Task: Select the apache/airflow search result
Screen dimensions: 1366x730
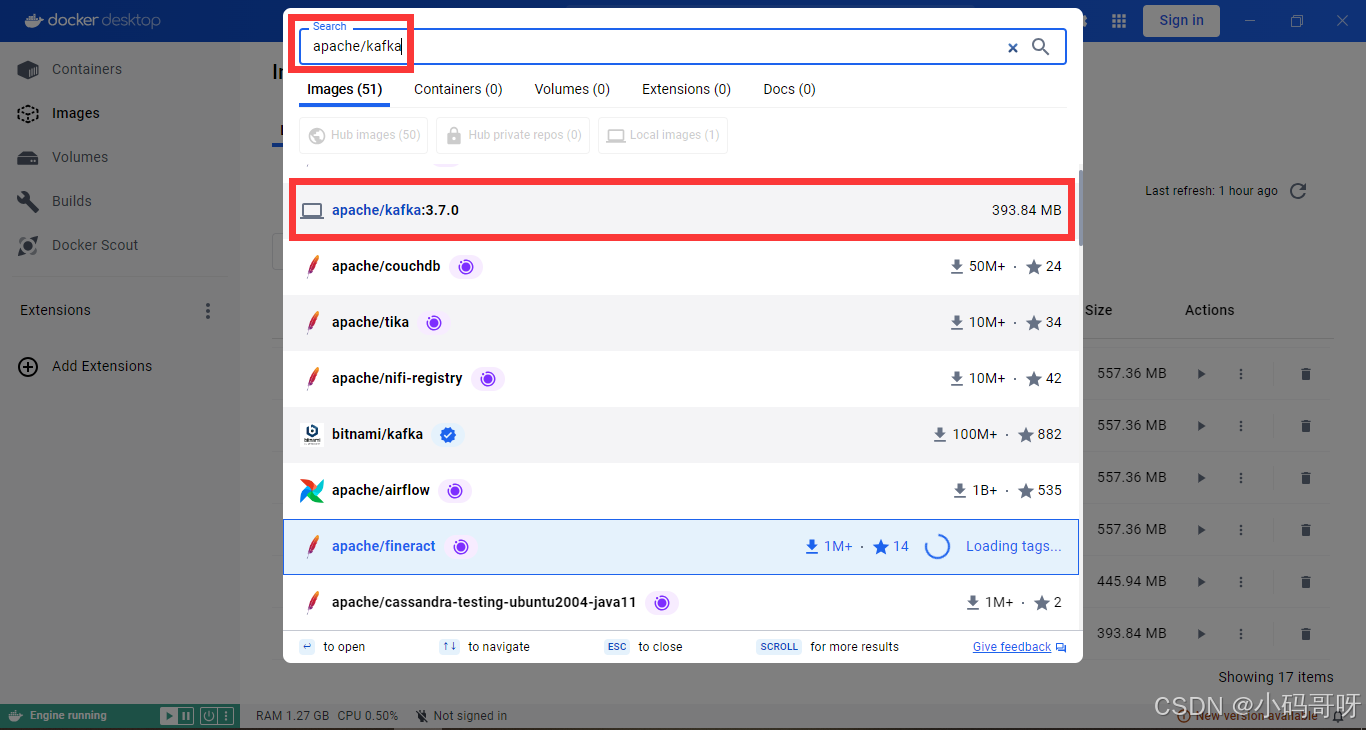Action: click(x=682, y=491)
